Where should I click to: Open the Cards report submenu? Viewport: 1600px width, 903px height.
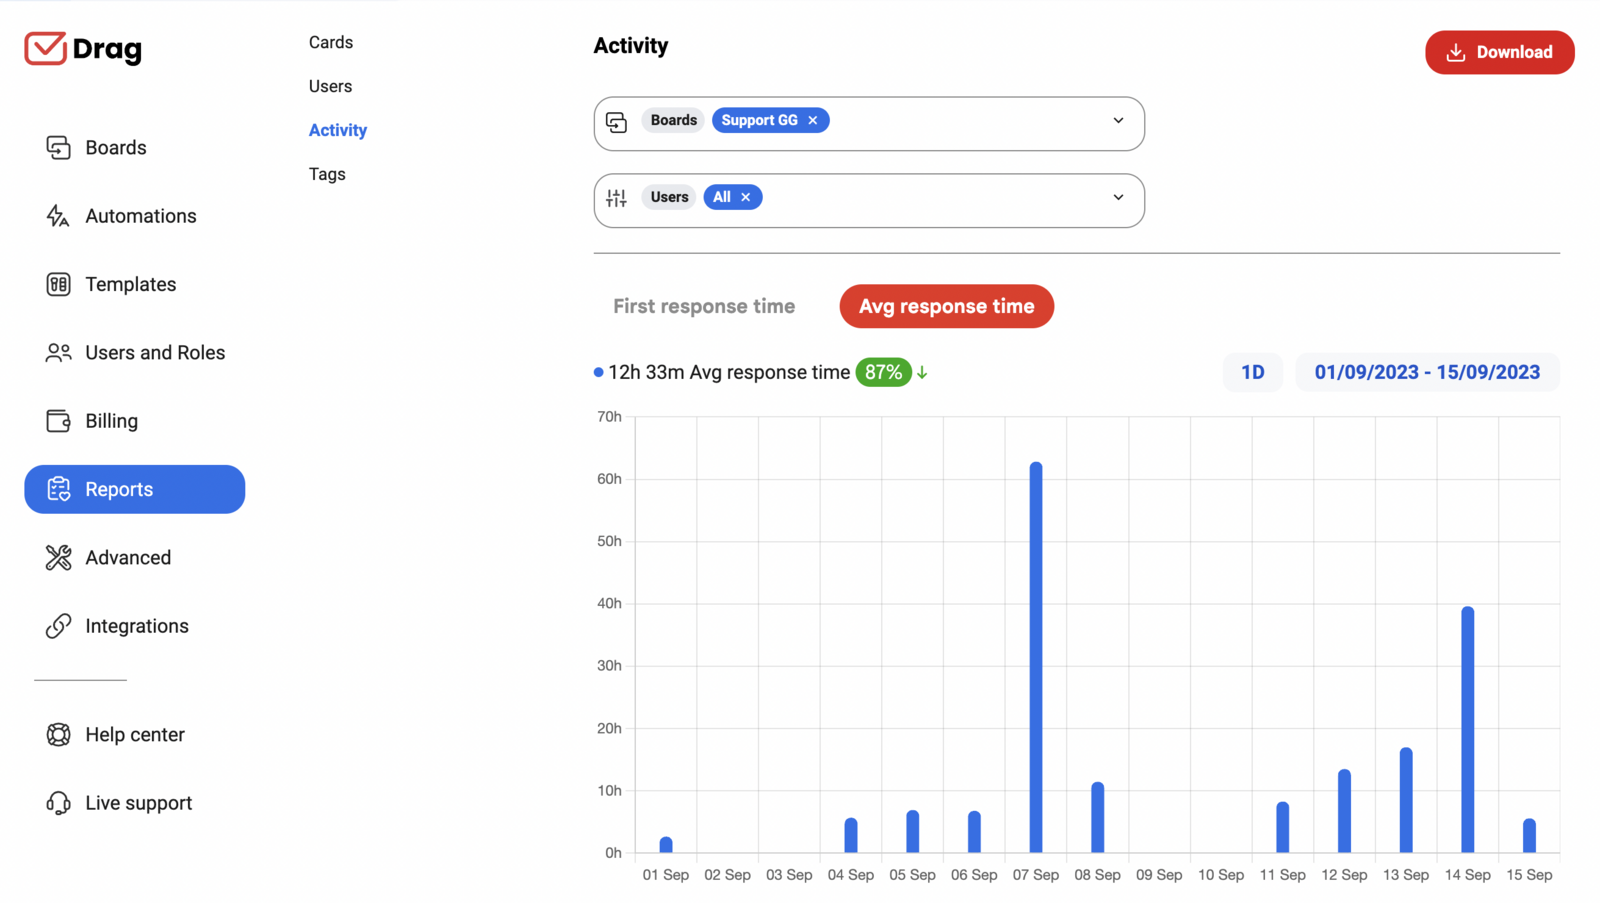point(331,42)
